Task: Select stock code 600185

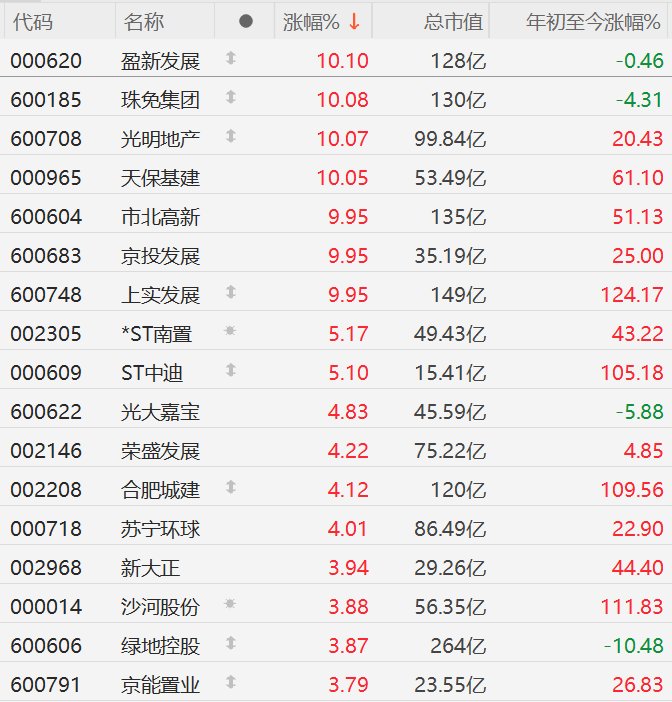Action: pyautogui.click(x=46, y=100)
